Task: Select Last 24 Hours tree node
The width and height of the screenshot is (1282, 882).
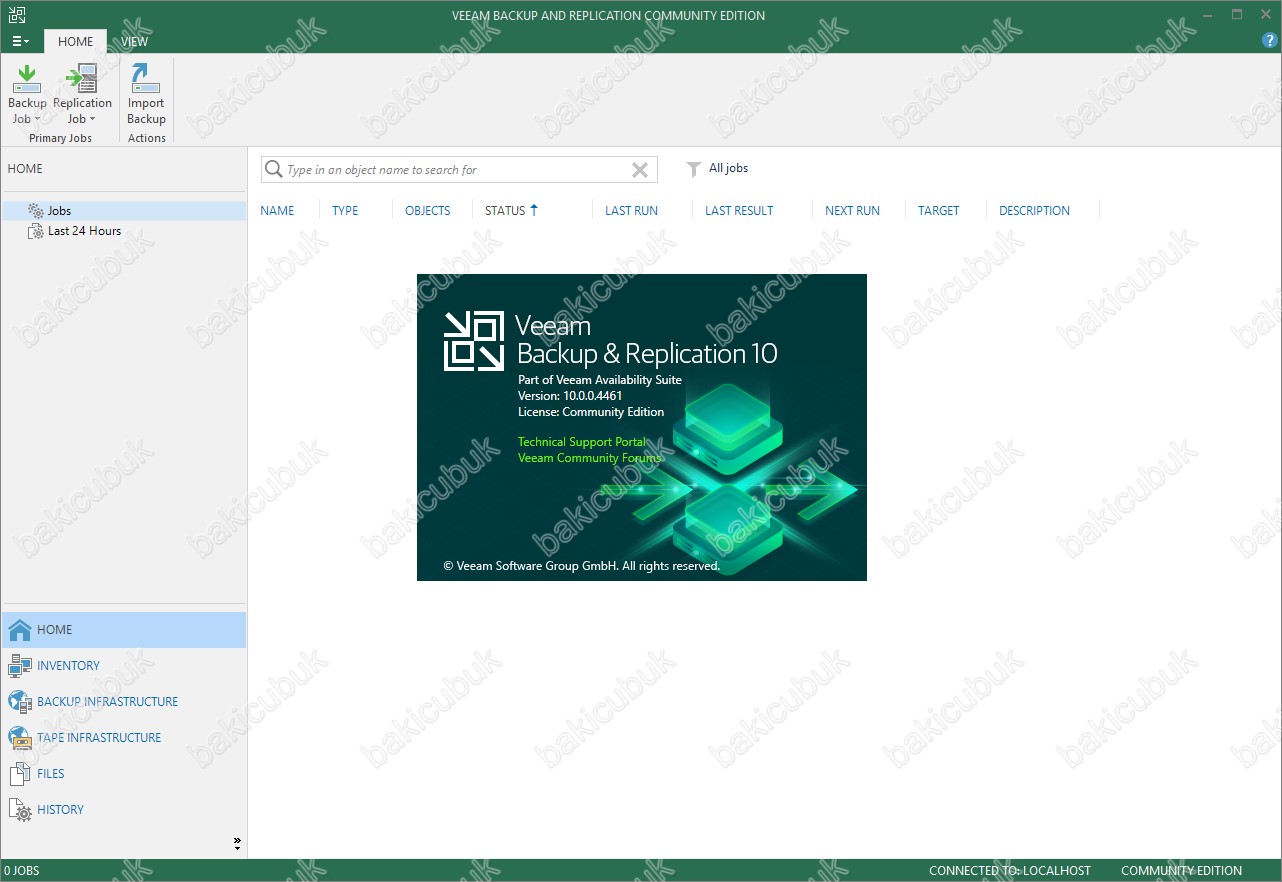Action: point(84,231)
